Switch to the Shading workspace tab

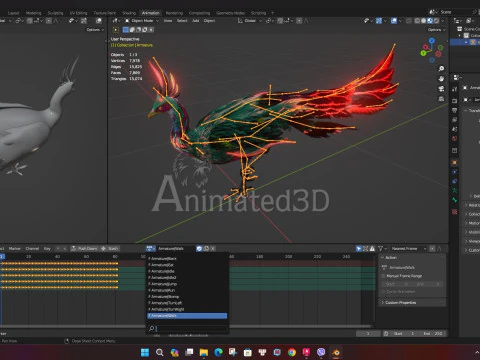coord(129,13)
